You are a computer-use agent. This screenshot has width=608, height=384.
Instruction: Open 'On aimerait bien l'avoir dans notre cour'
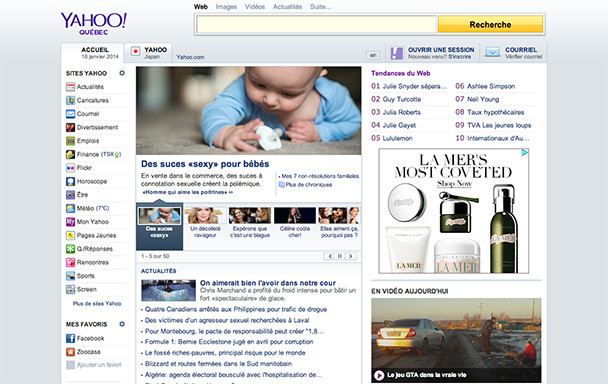268,283
